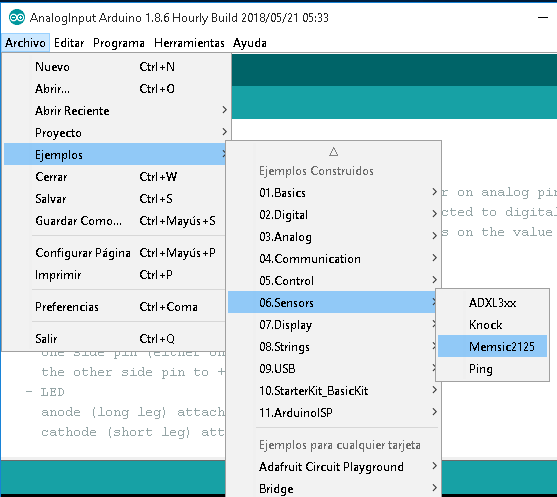Open the Programa menu
This screenshot has height=497, width=557.
119,43
